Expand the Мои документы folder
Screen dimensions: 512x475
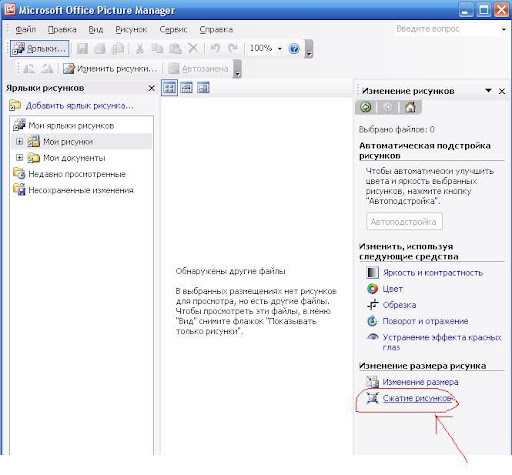20,158
